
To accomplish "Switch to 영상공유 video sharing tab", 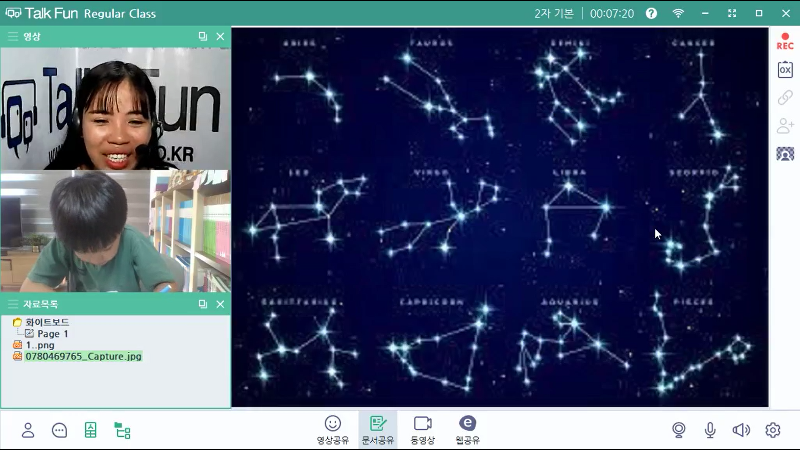I will 333,429.
